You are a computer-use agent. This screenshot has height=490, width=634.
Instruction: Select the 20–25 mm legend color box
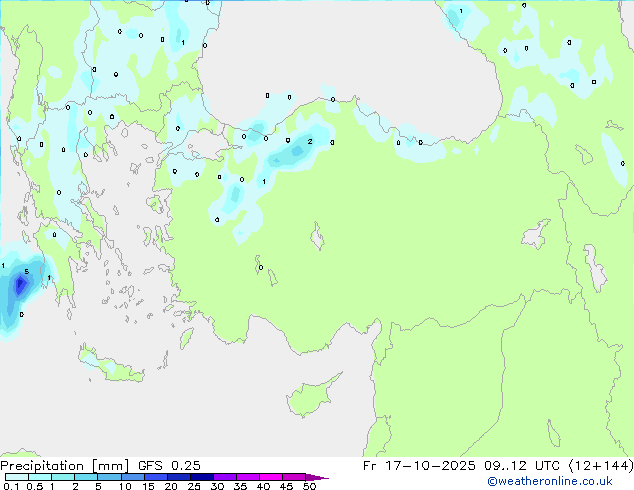point(178,477)
